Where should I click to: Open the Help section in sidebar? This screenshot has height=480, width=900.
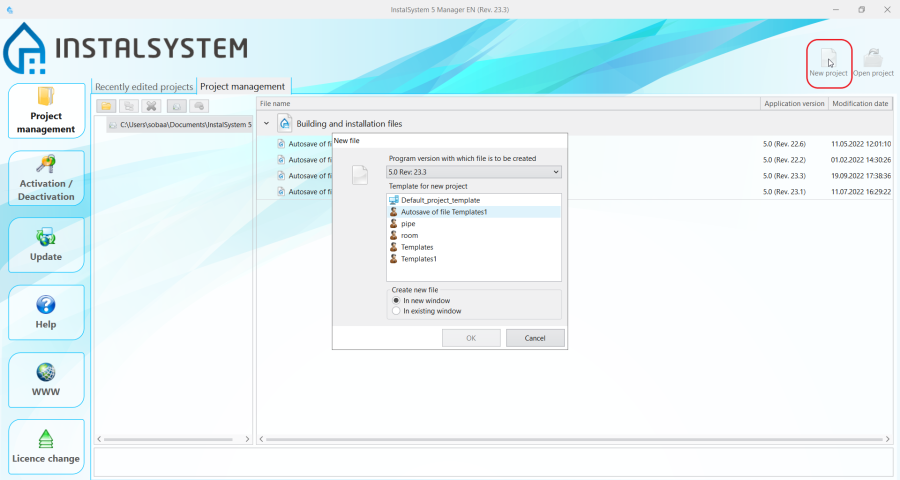pyautogui.click(x=46, y=312)
